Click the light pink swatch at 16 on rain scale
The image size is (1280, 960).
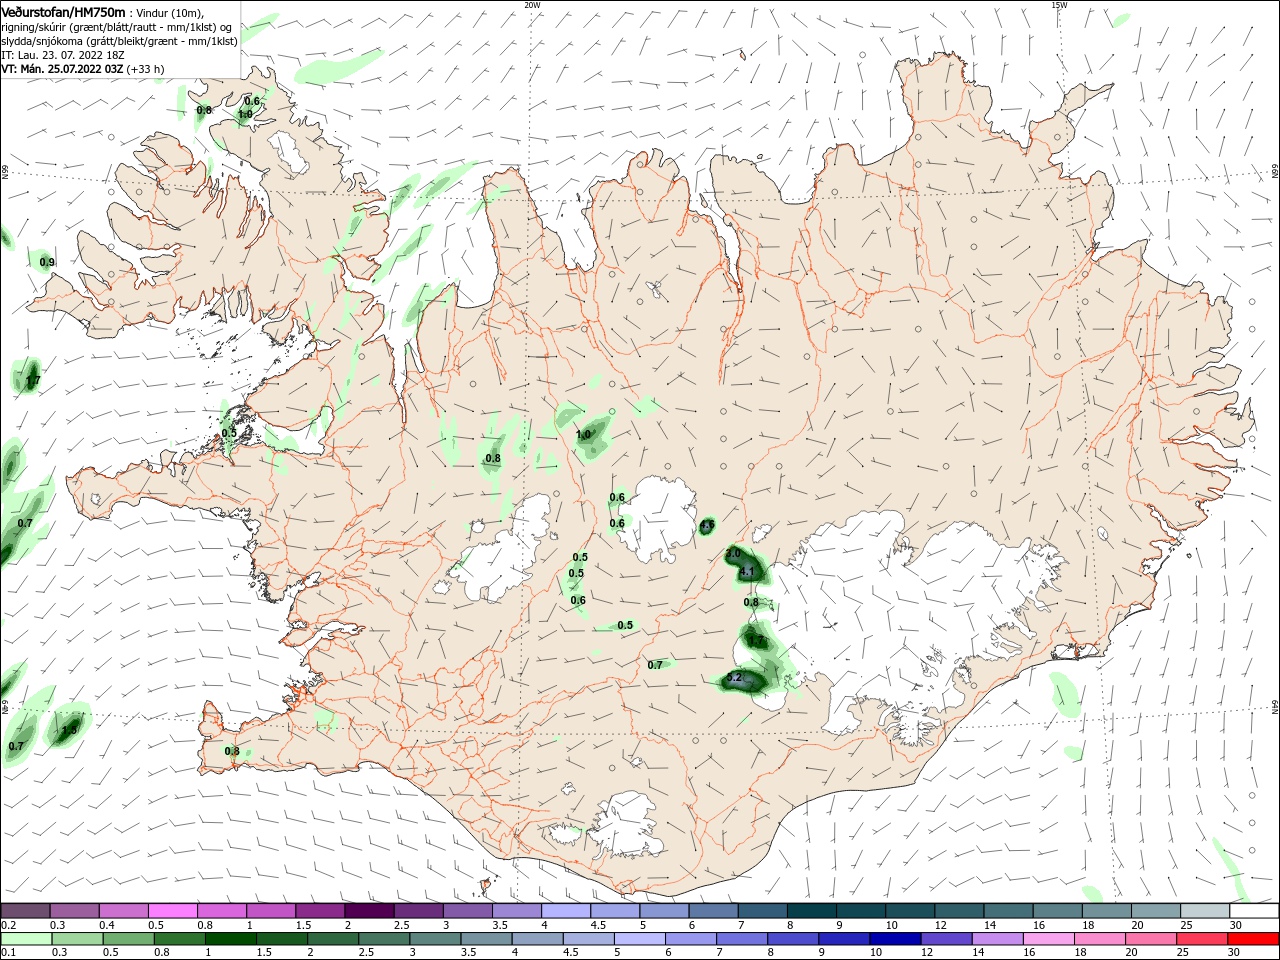pos(1049,939)
